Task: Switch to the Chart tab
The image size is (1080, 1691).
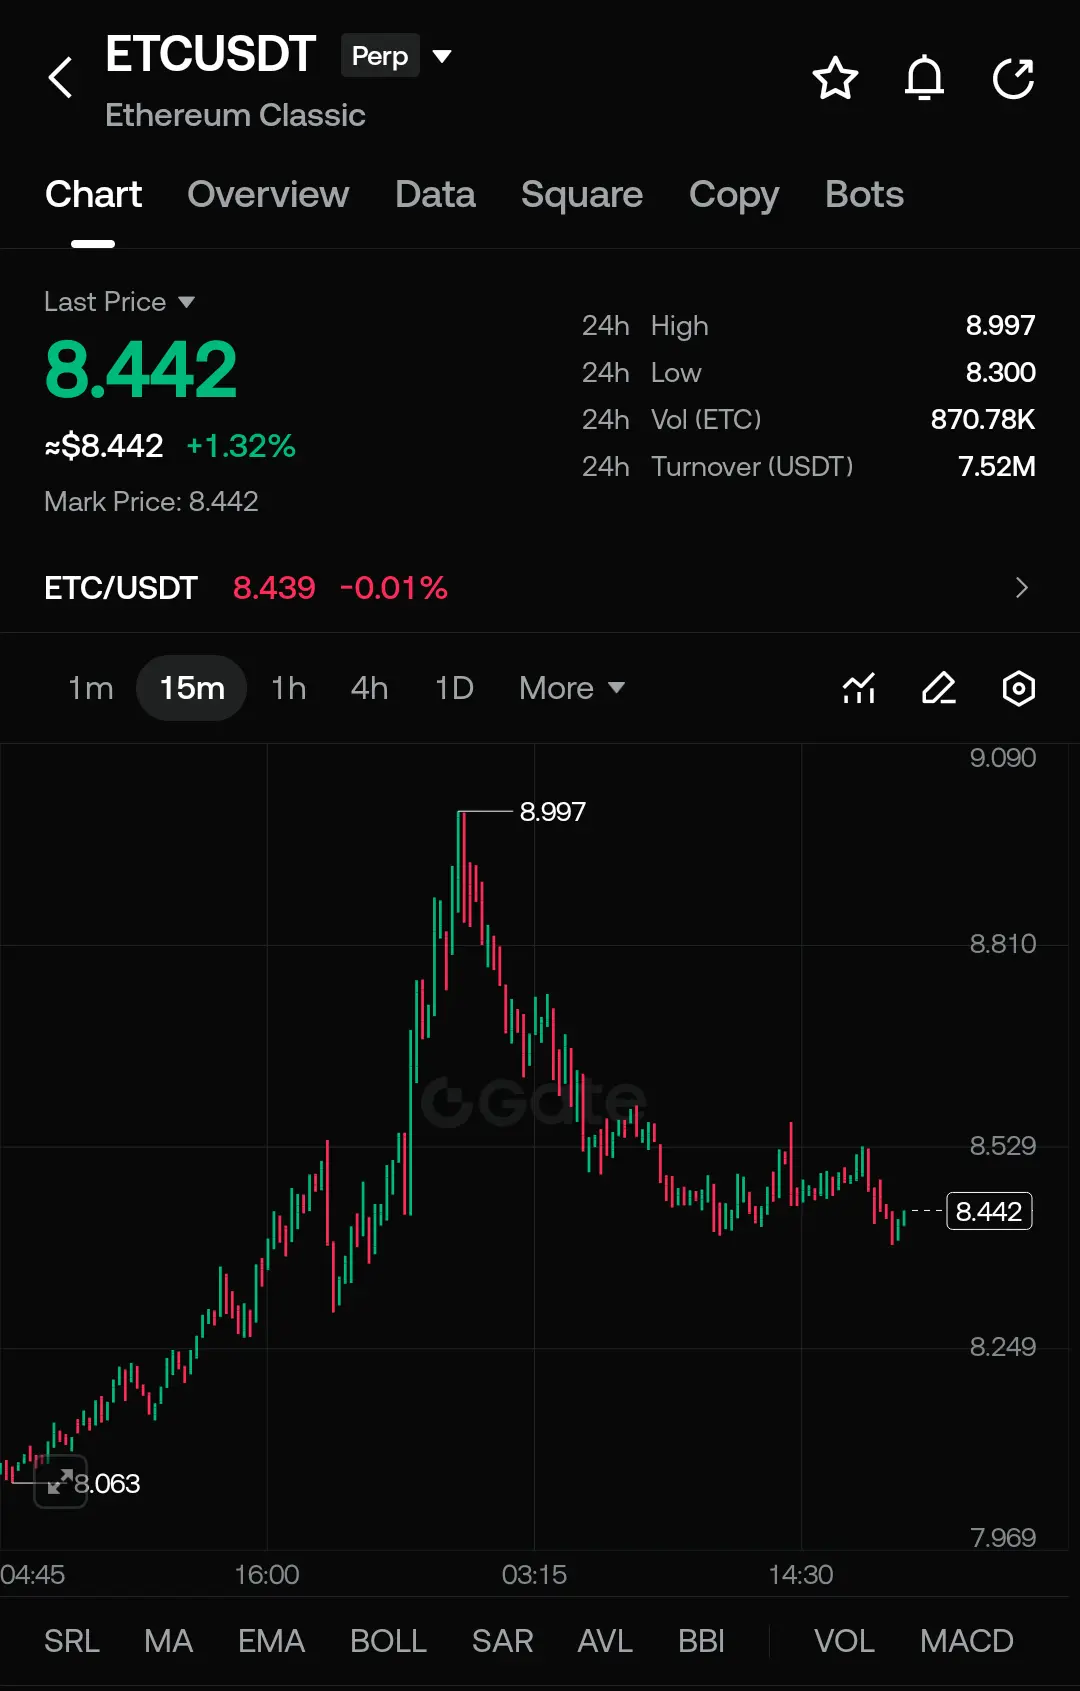Action: coord(93,194)
